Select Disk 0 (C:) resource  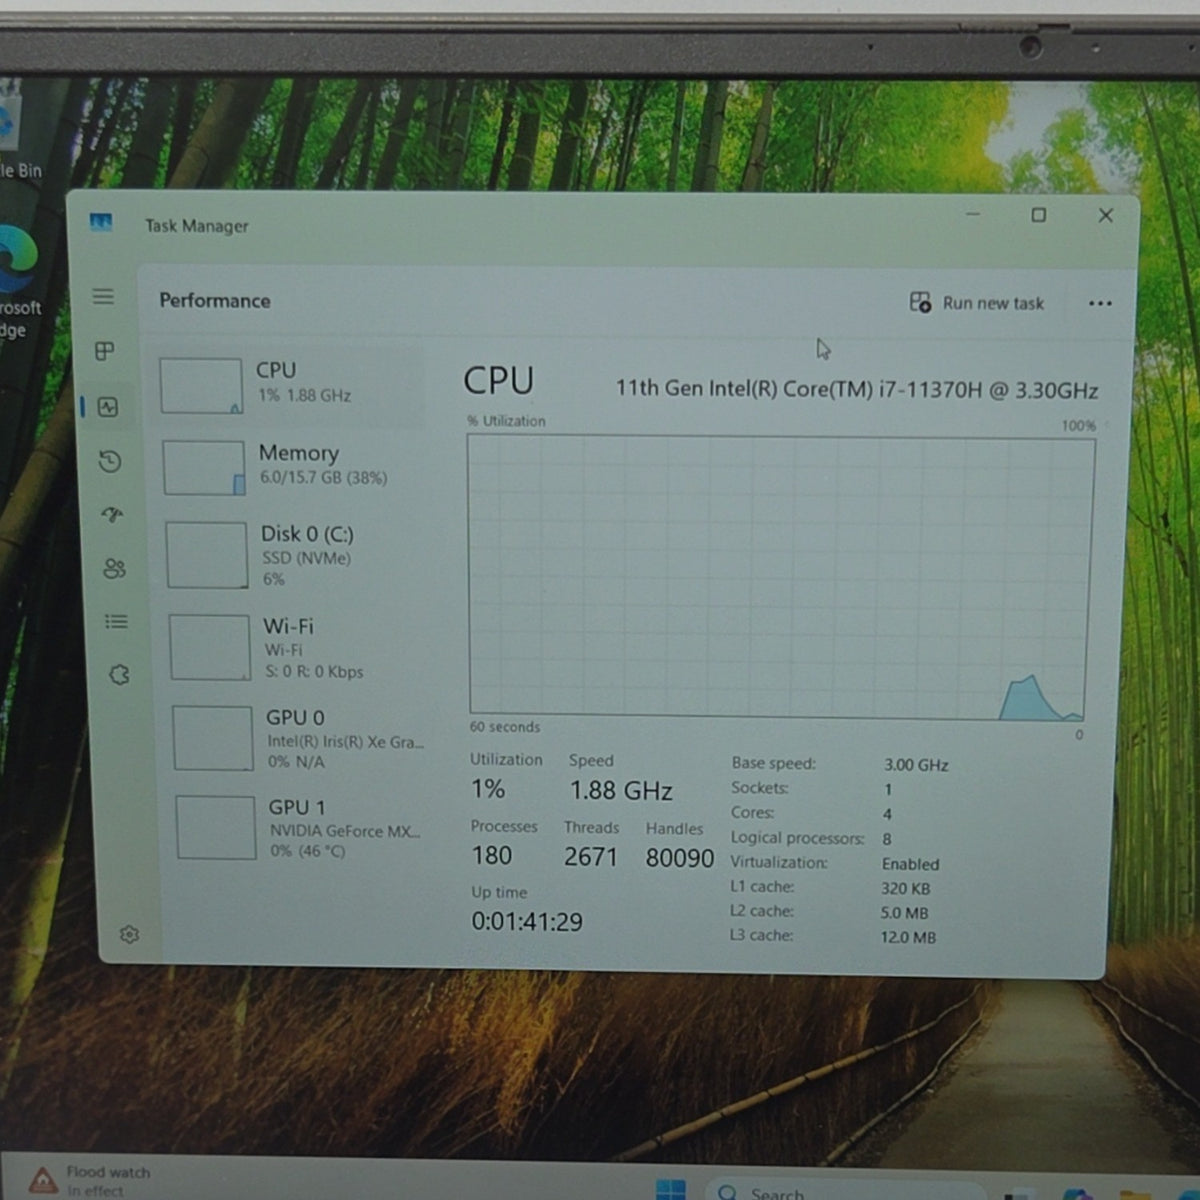tap(293, 555)
